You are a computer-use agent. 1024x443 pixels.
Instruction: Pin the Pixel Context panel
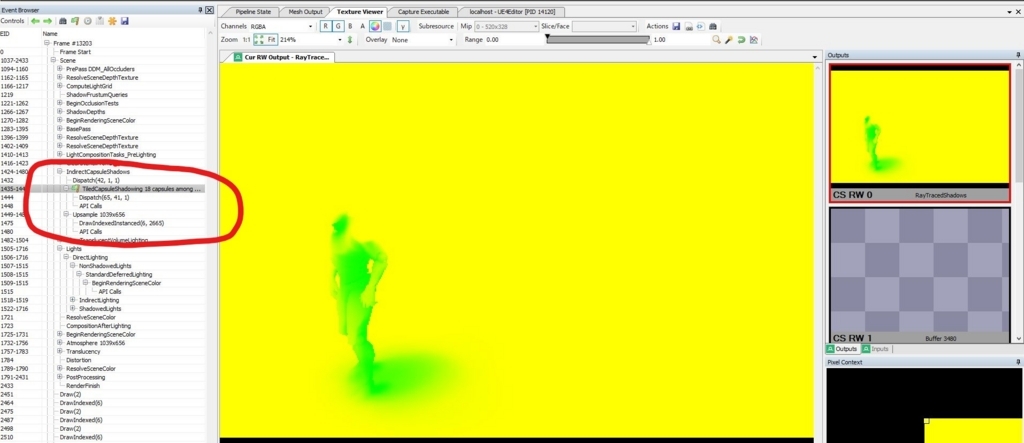[x=1018, y=362]
